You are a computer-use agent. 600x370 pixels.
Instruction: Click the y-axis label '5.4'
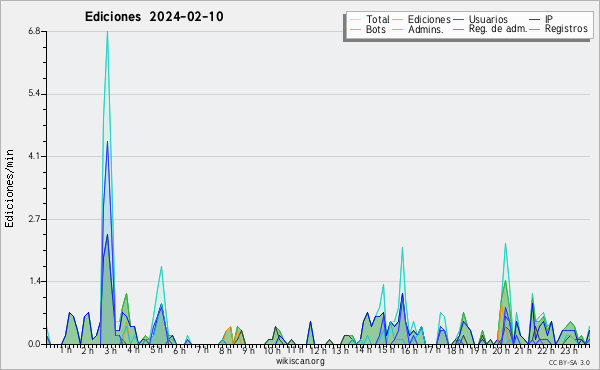tap(34, 94)
